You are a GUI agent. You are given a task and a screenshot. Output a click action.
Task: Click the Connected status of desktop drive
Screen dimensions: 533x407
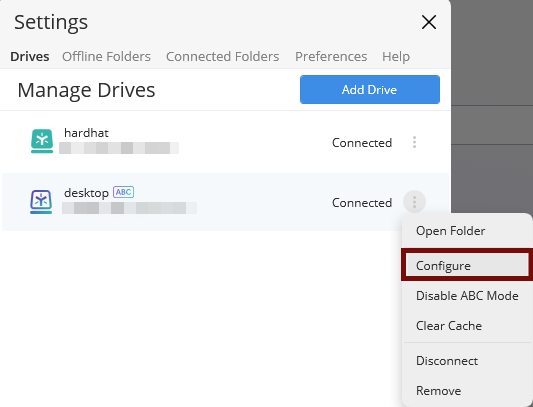pos(362,203)
